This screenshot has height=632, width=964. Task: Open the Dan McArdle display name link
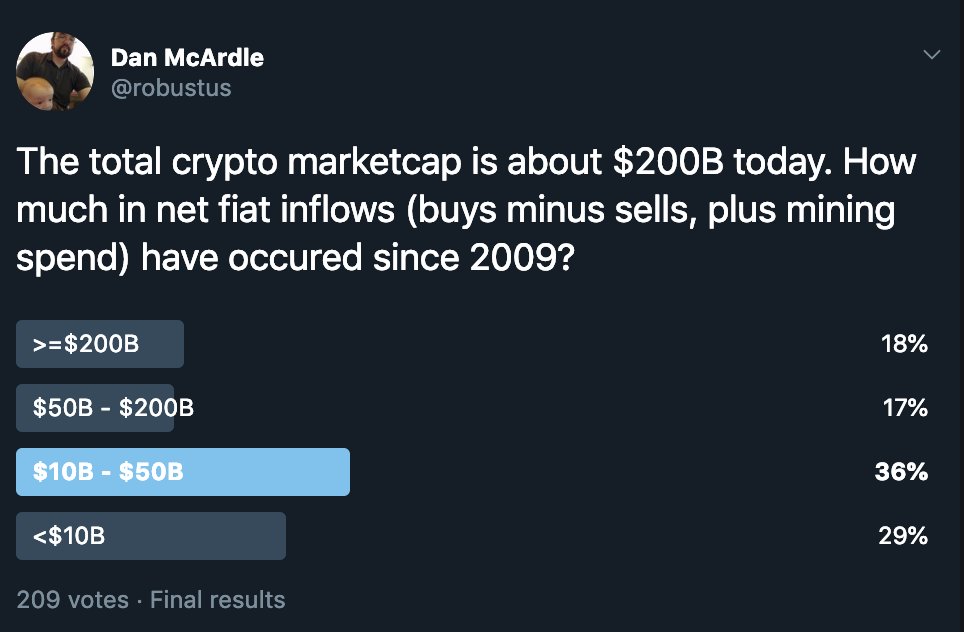[x=187, y=58]
